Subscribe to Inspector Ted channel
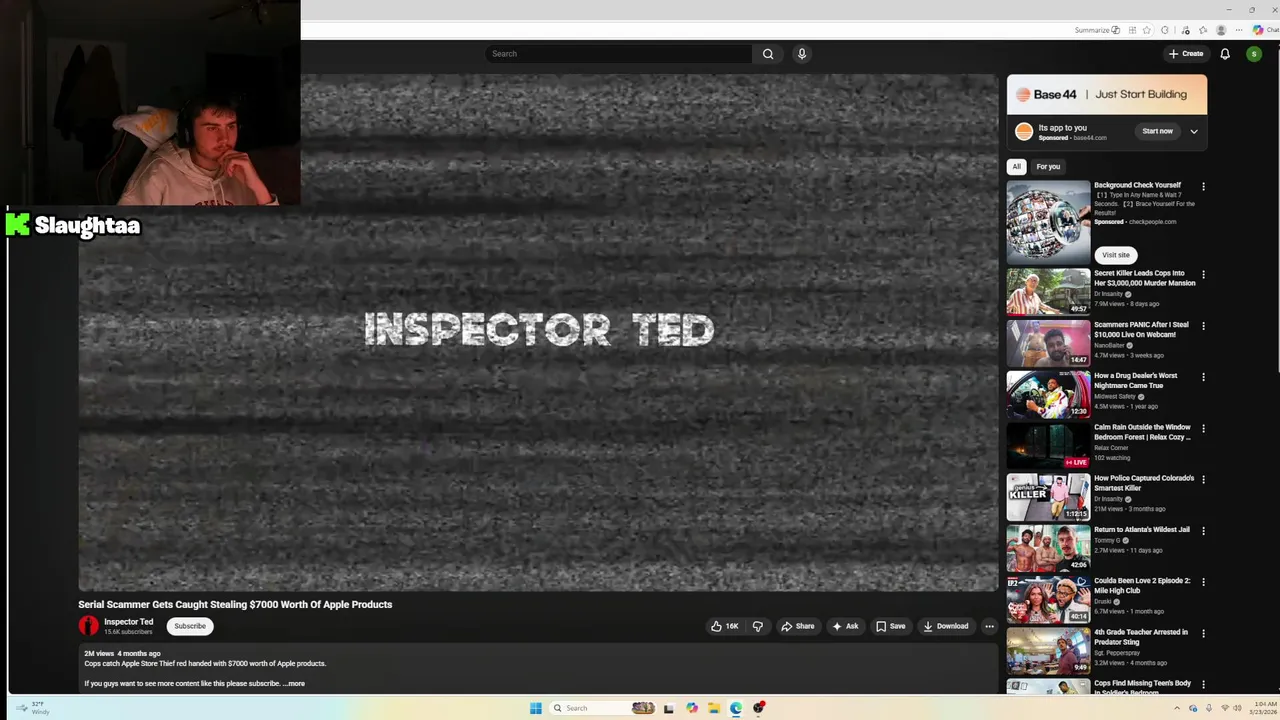This screenshot has width=1280, height=720. pyautogui.click(x=190, y=626)
